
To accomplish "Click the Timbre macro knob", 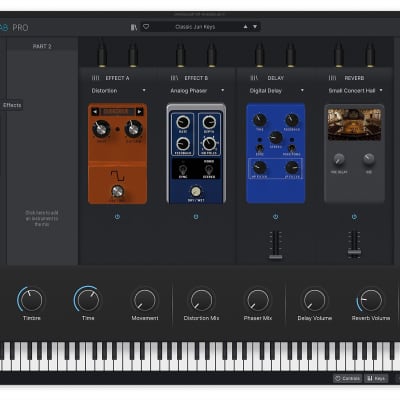I will coord(31,300).
